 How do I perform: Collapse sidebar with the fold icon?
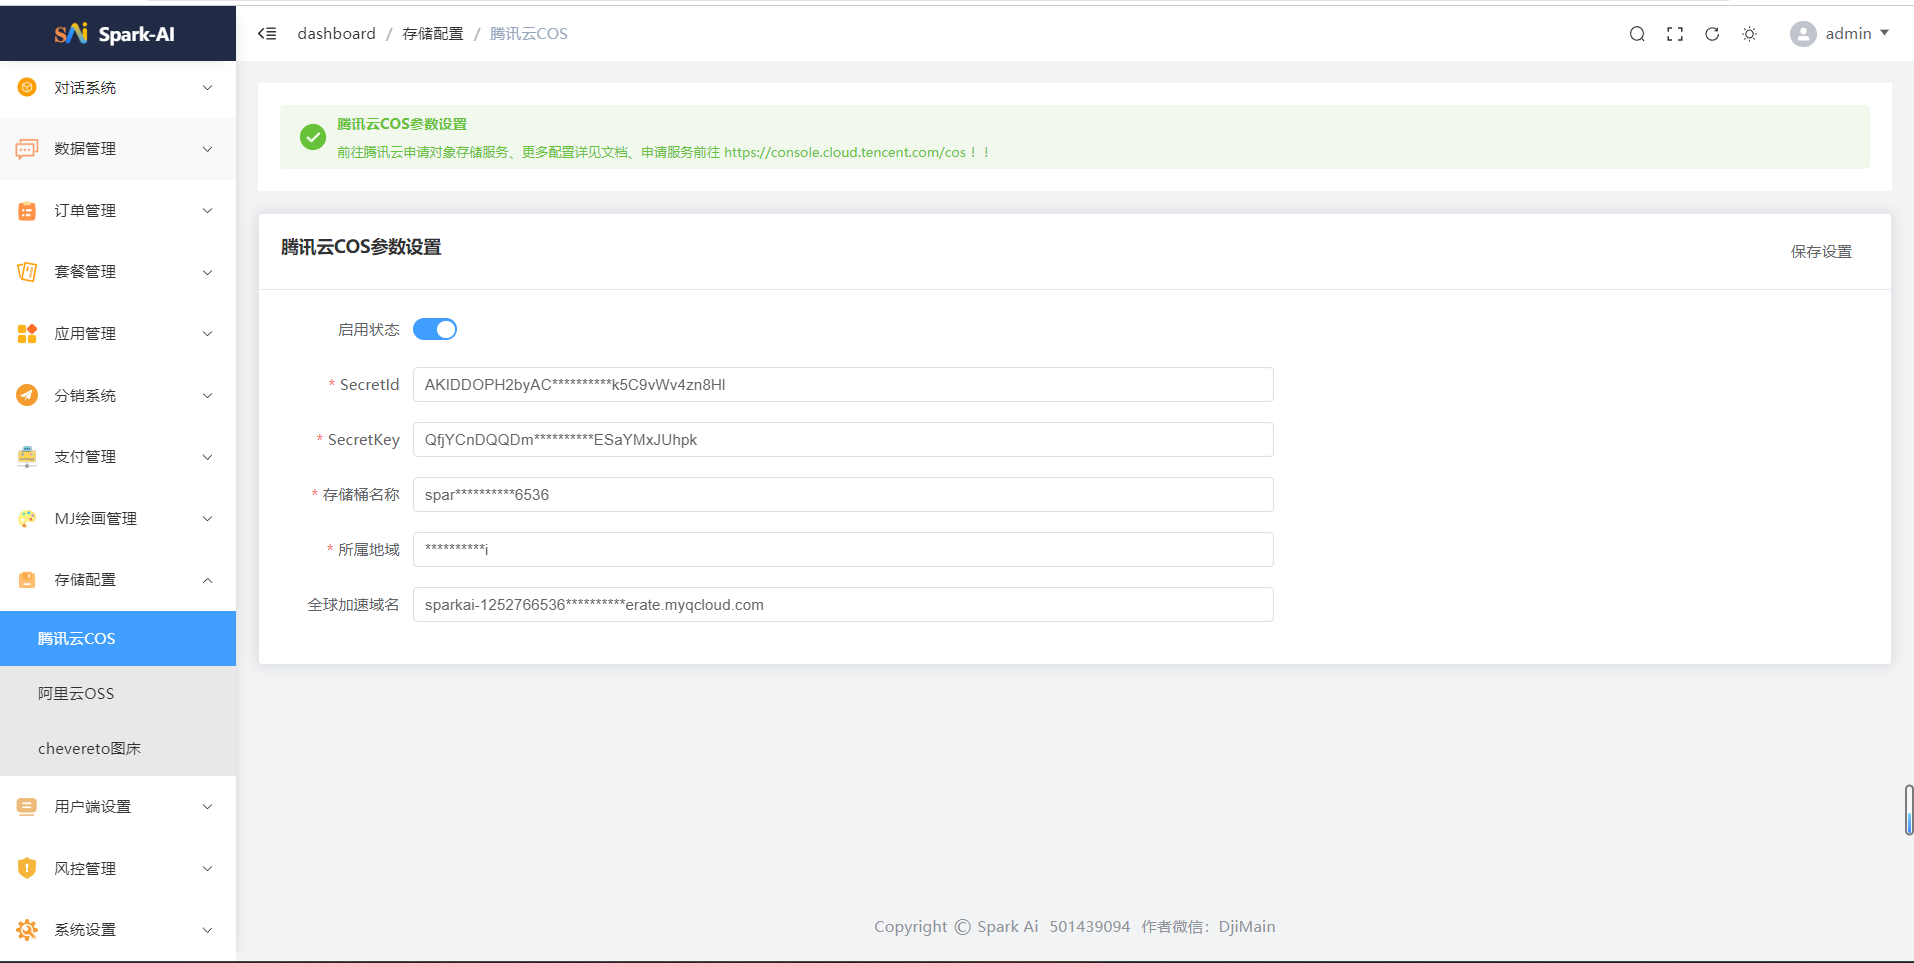(267, 34)
